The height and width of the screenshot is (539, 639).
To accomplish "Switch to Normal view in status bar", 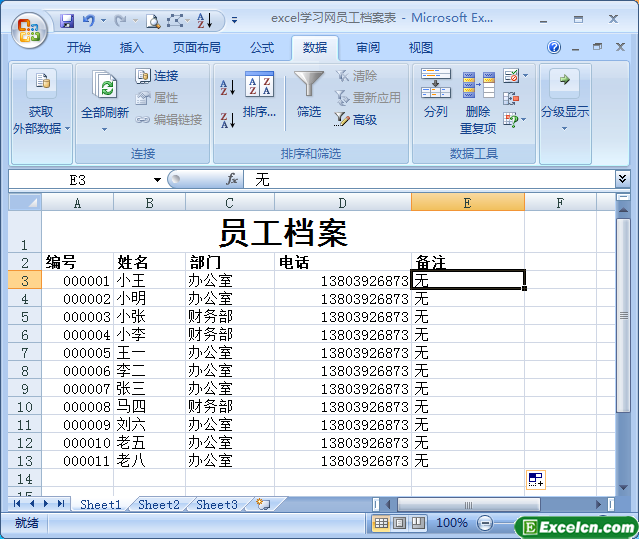I will pos(382,523).
